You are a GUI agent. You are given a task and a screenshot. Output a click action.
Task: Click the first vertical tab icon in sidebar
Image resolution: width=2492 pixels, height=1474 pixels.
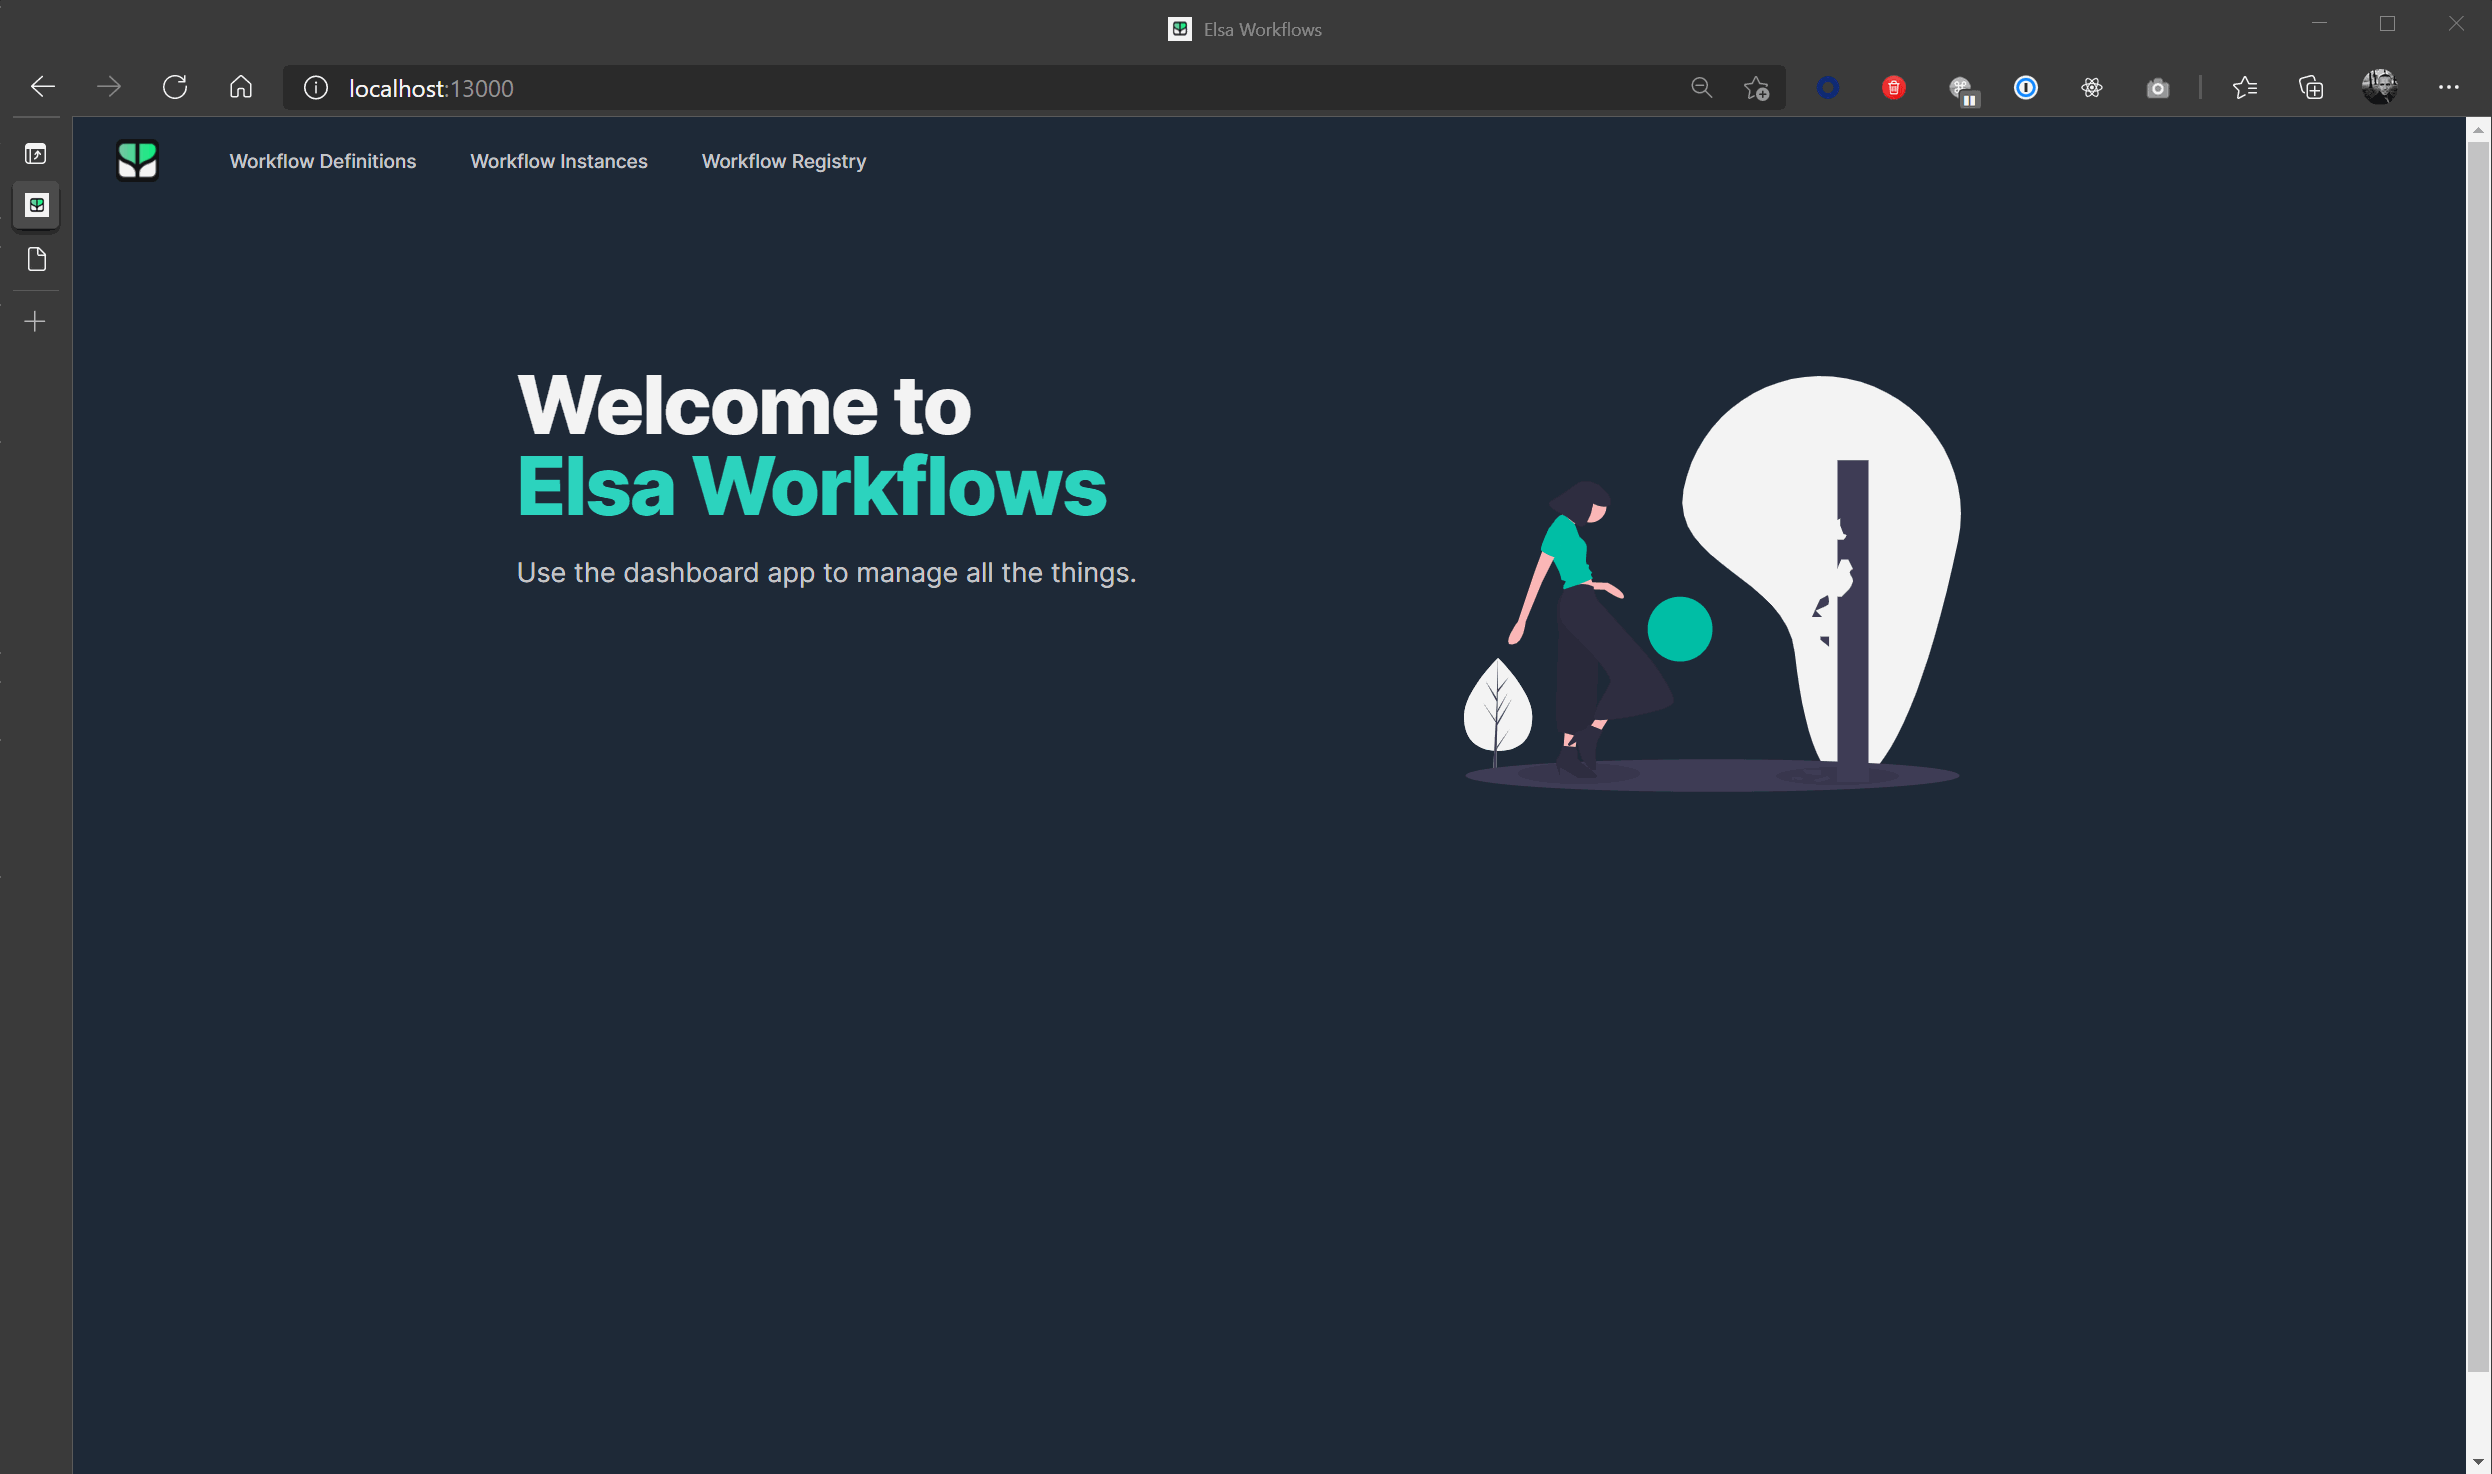36,154
